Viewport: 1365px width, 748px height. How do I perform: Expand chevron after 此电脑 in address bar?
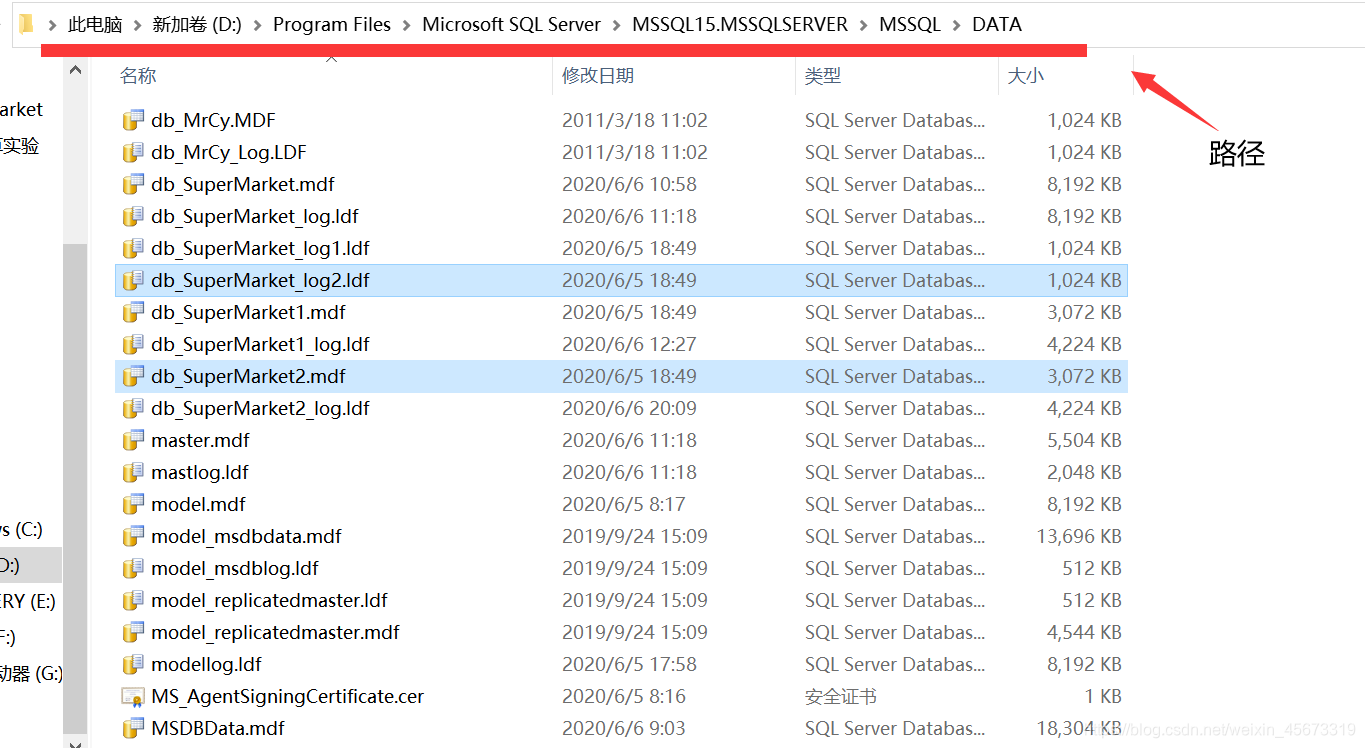(x=137, y=24)
